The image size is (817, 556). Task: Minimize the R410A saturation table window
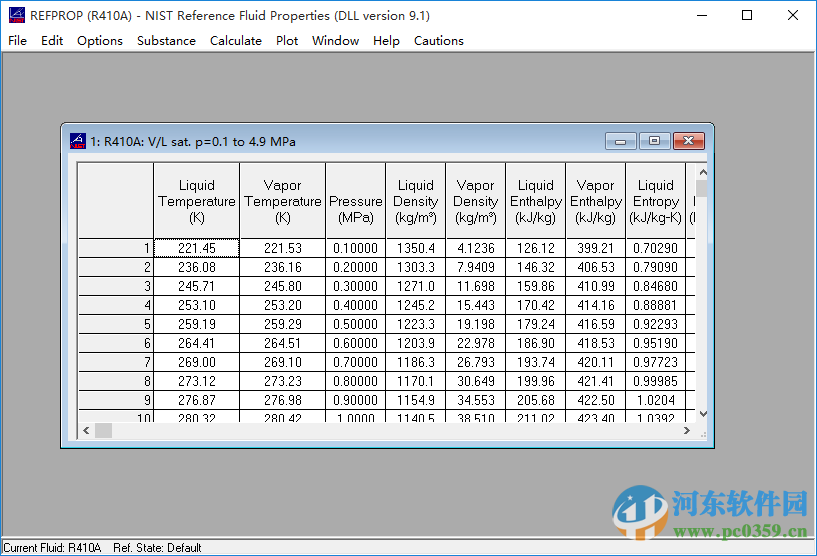pyautogui.click(x=621, y=141)
